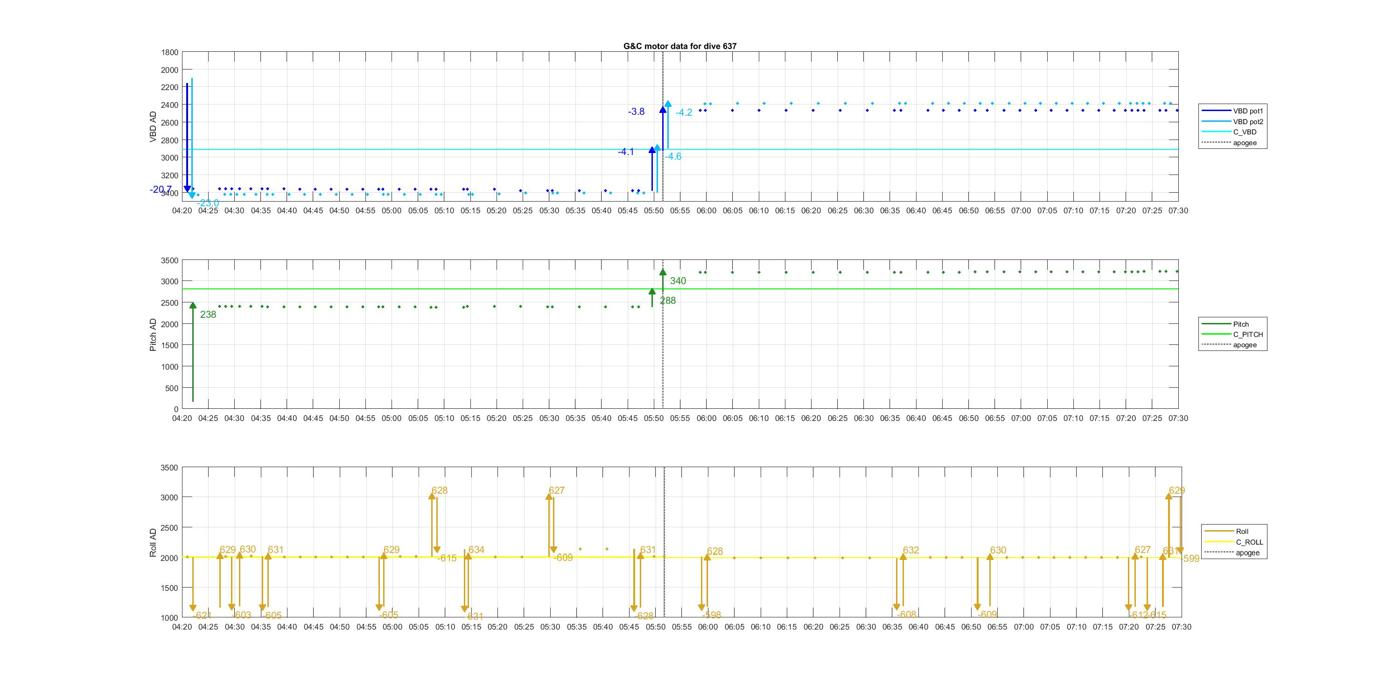Click the '-615' annotation in the Roll plot

click(x=447, y=558)
